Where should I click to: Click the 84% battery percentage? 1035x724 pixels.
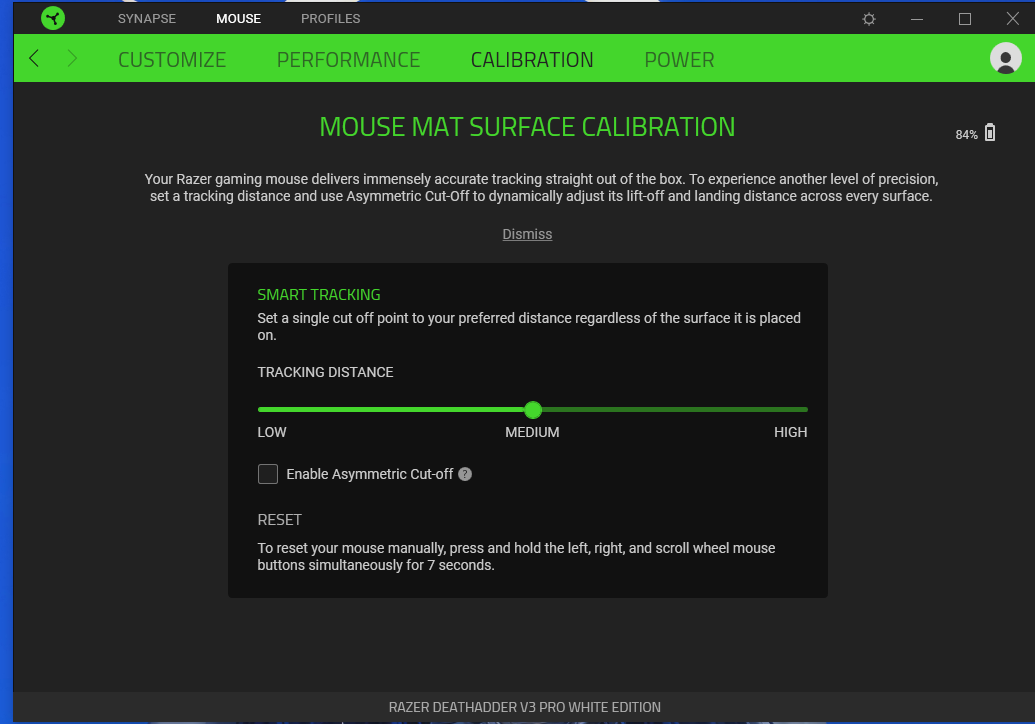pyautogui.click(x=966, y=135)
